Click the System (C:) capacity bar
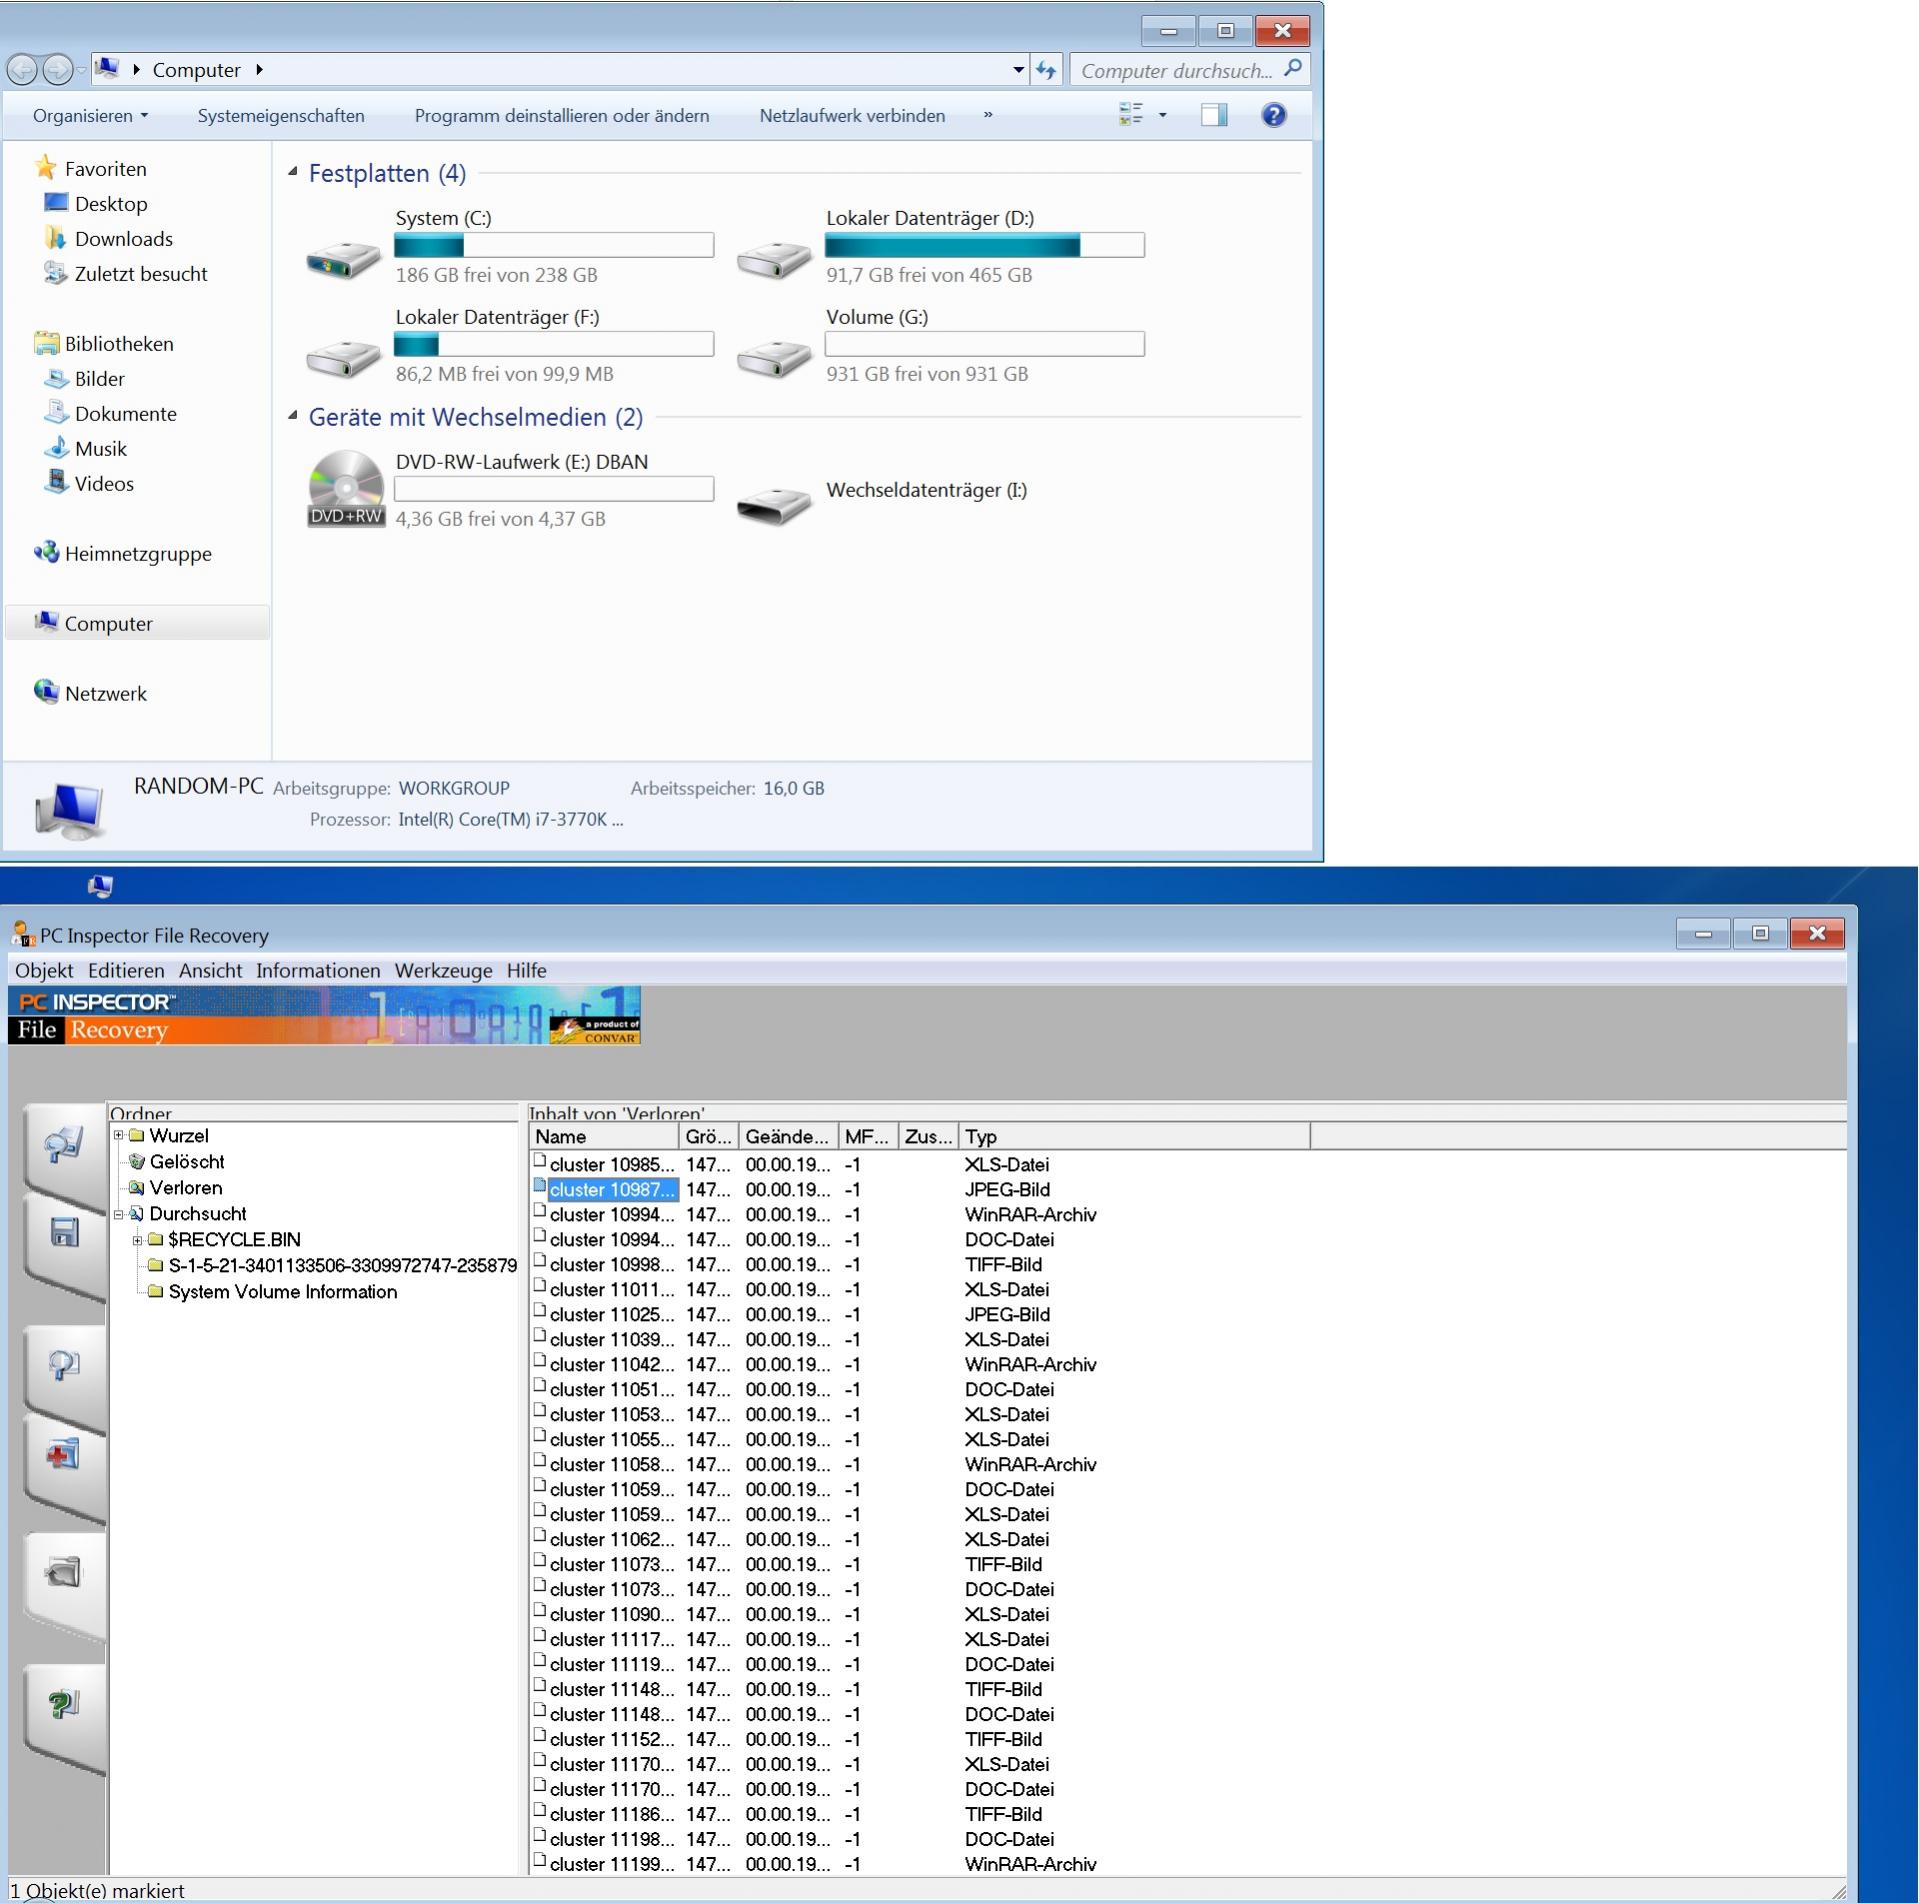Viewport: 1919px width, 1903px height. pyautogui.click(x=554, y=245)
